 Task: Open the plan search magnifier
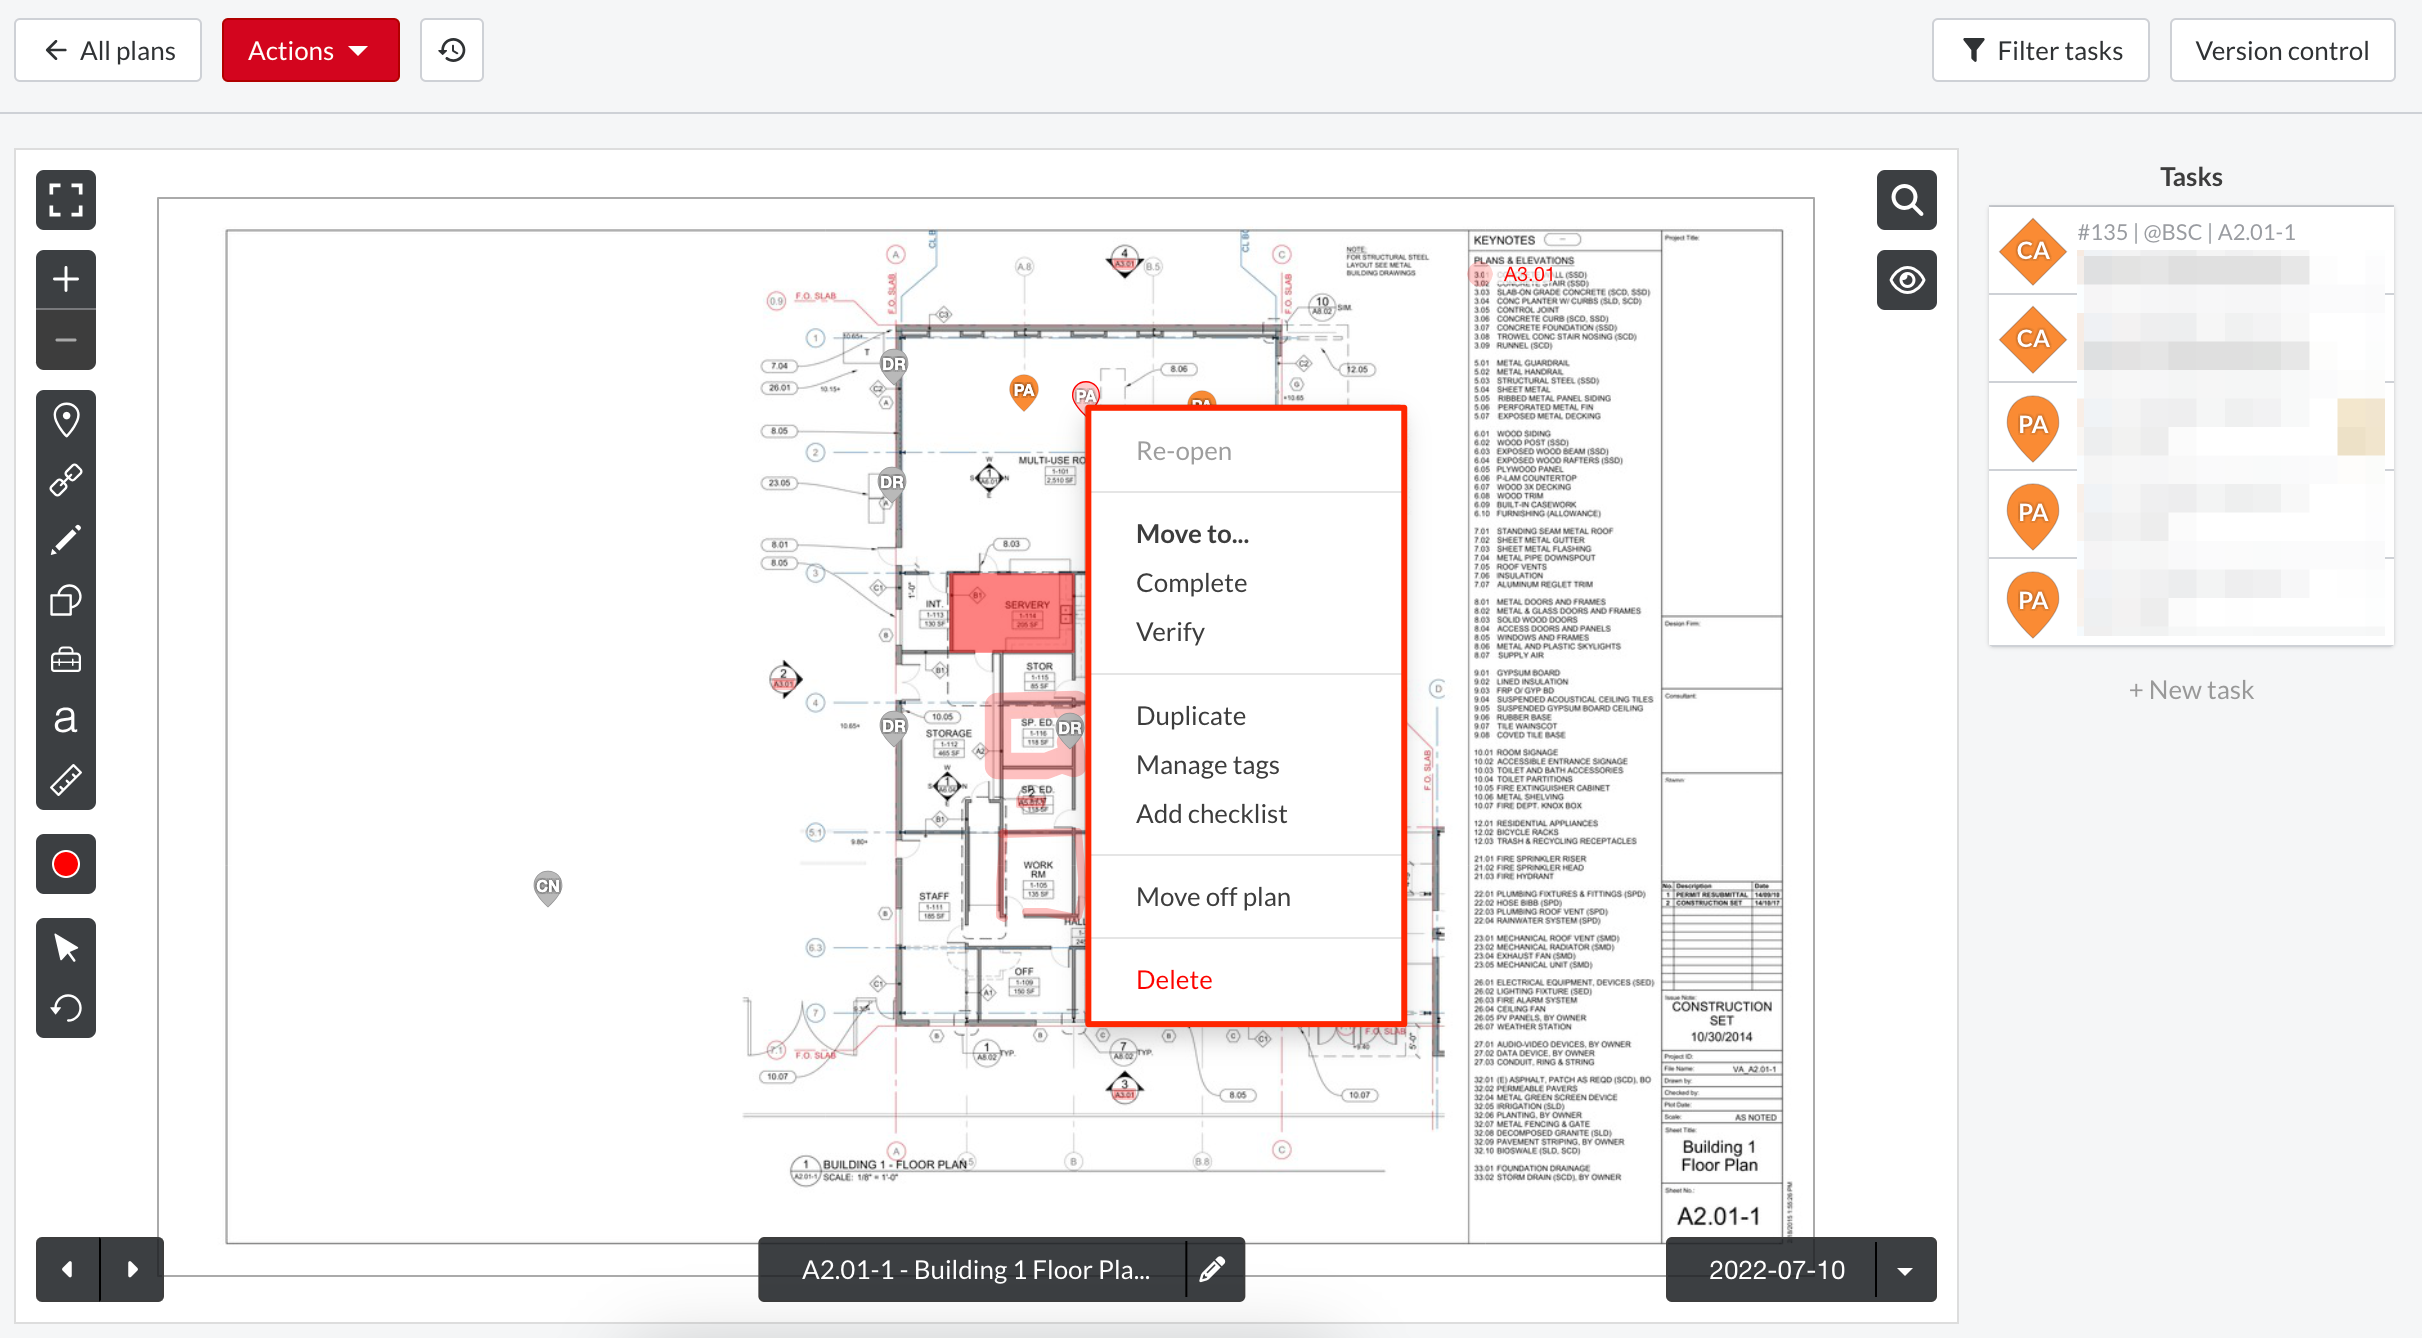(1906, 199)
